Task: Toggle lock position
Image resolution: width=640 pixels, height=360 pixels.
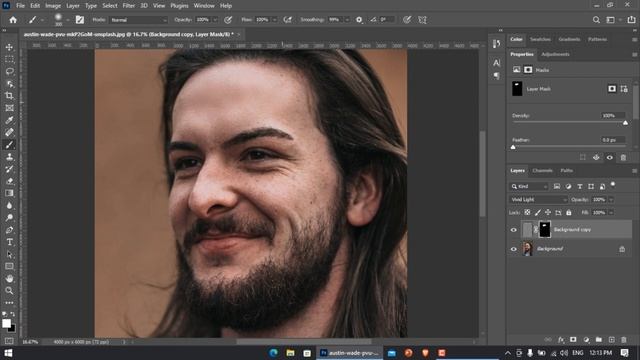Action: 548,212
